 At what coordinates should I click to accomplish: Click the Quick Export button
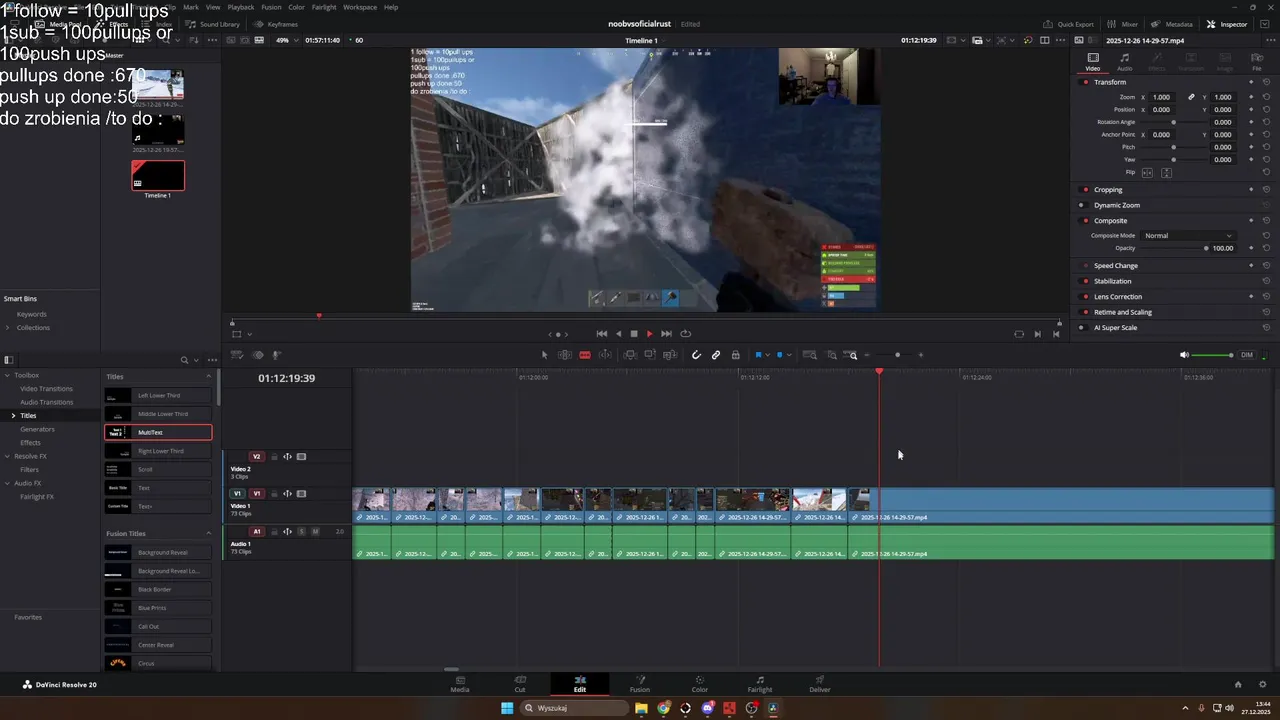click(x=1068, y=24)
